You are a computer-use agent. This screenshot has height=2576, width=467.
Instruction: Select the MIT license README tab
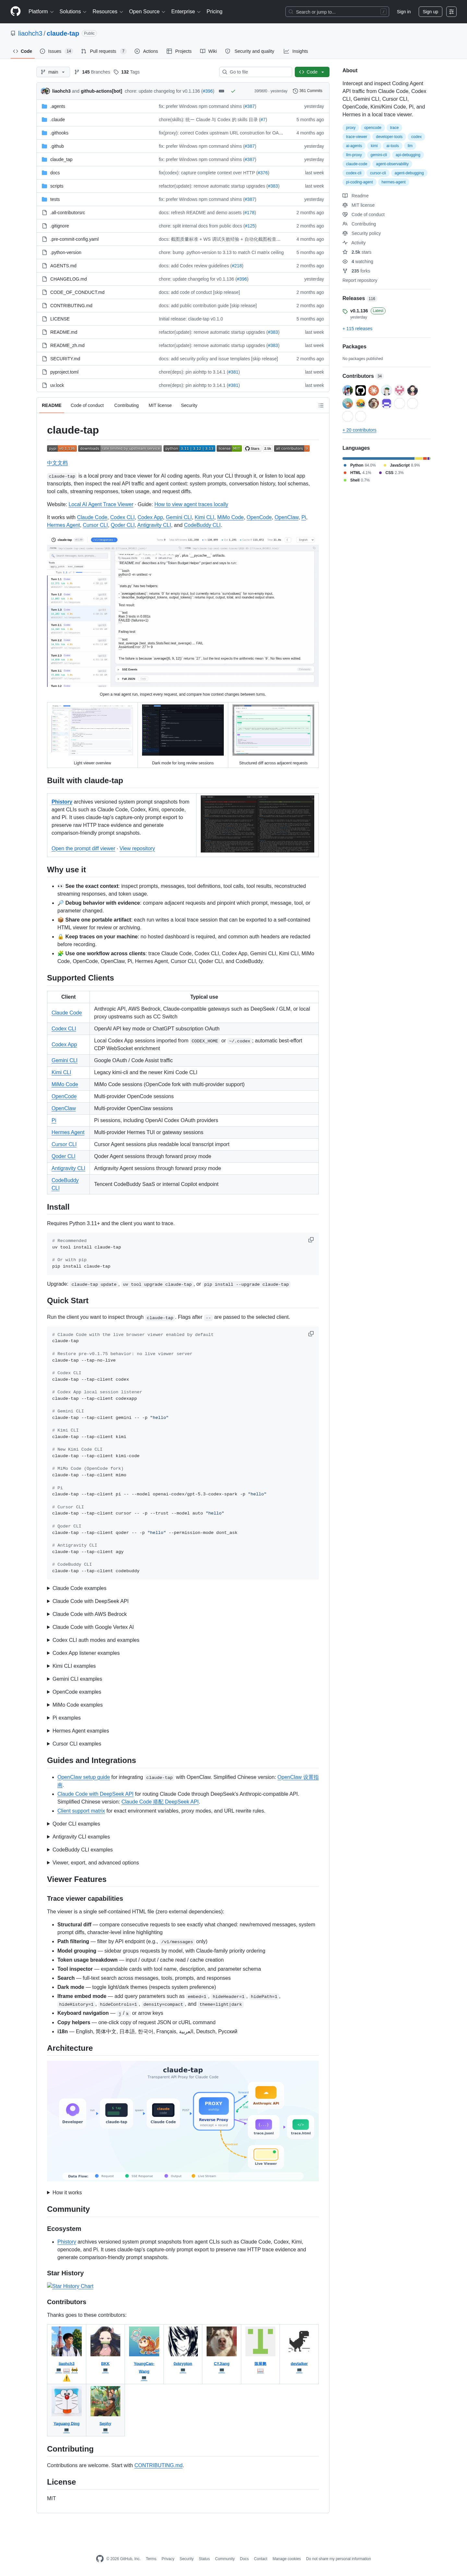[160, 405]
